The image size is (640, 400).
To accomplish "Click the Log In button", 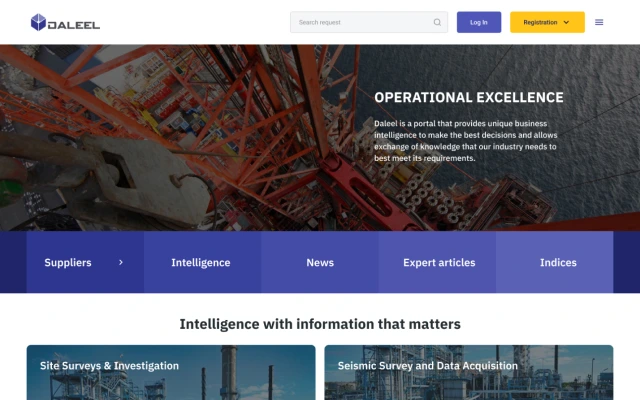I will (x=479, y=22).
